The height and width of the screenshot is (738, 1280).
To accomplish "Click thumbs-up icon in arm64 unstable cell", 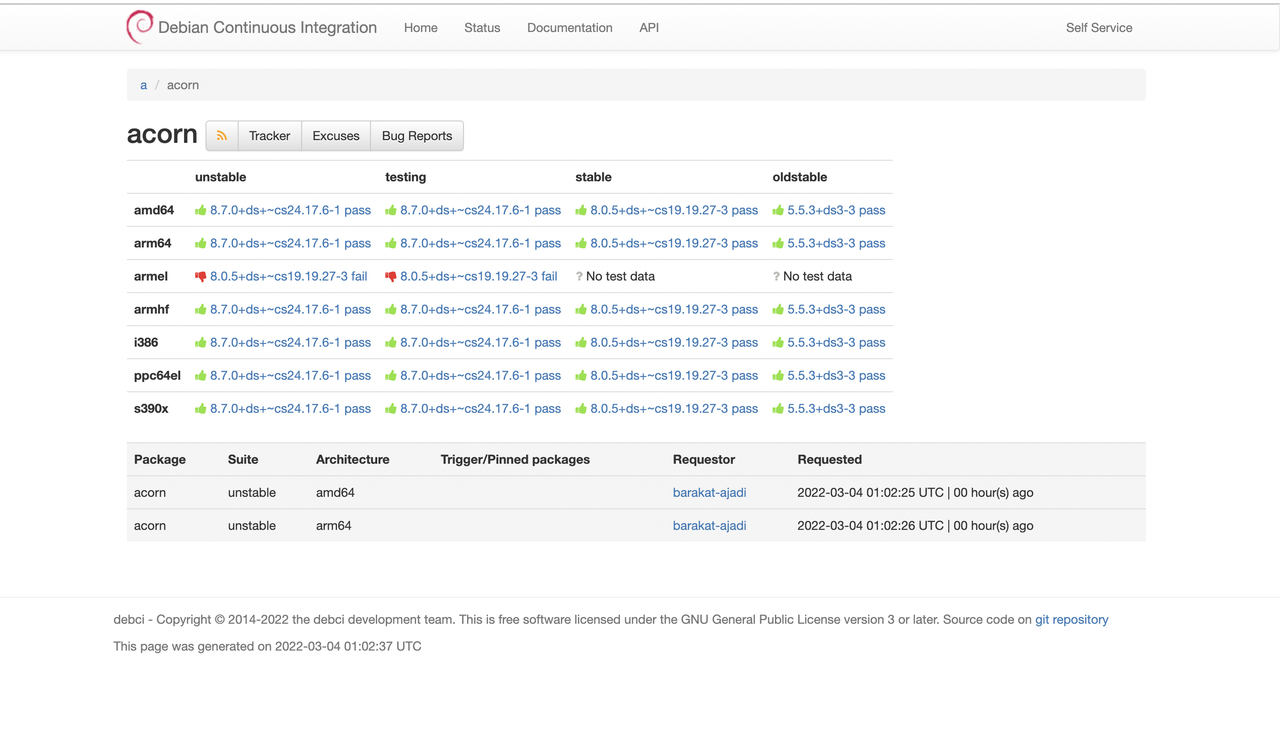I will 201,243.
